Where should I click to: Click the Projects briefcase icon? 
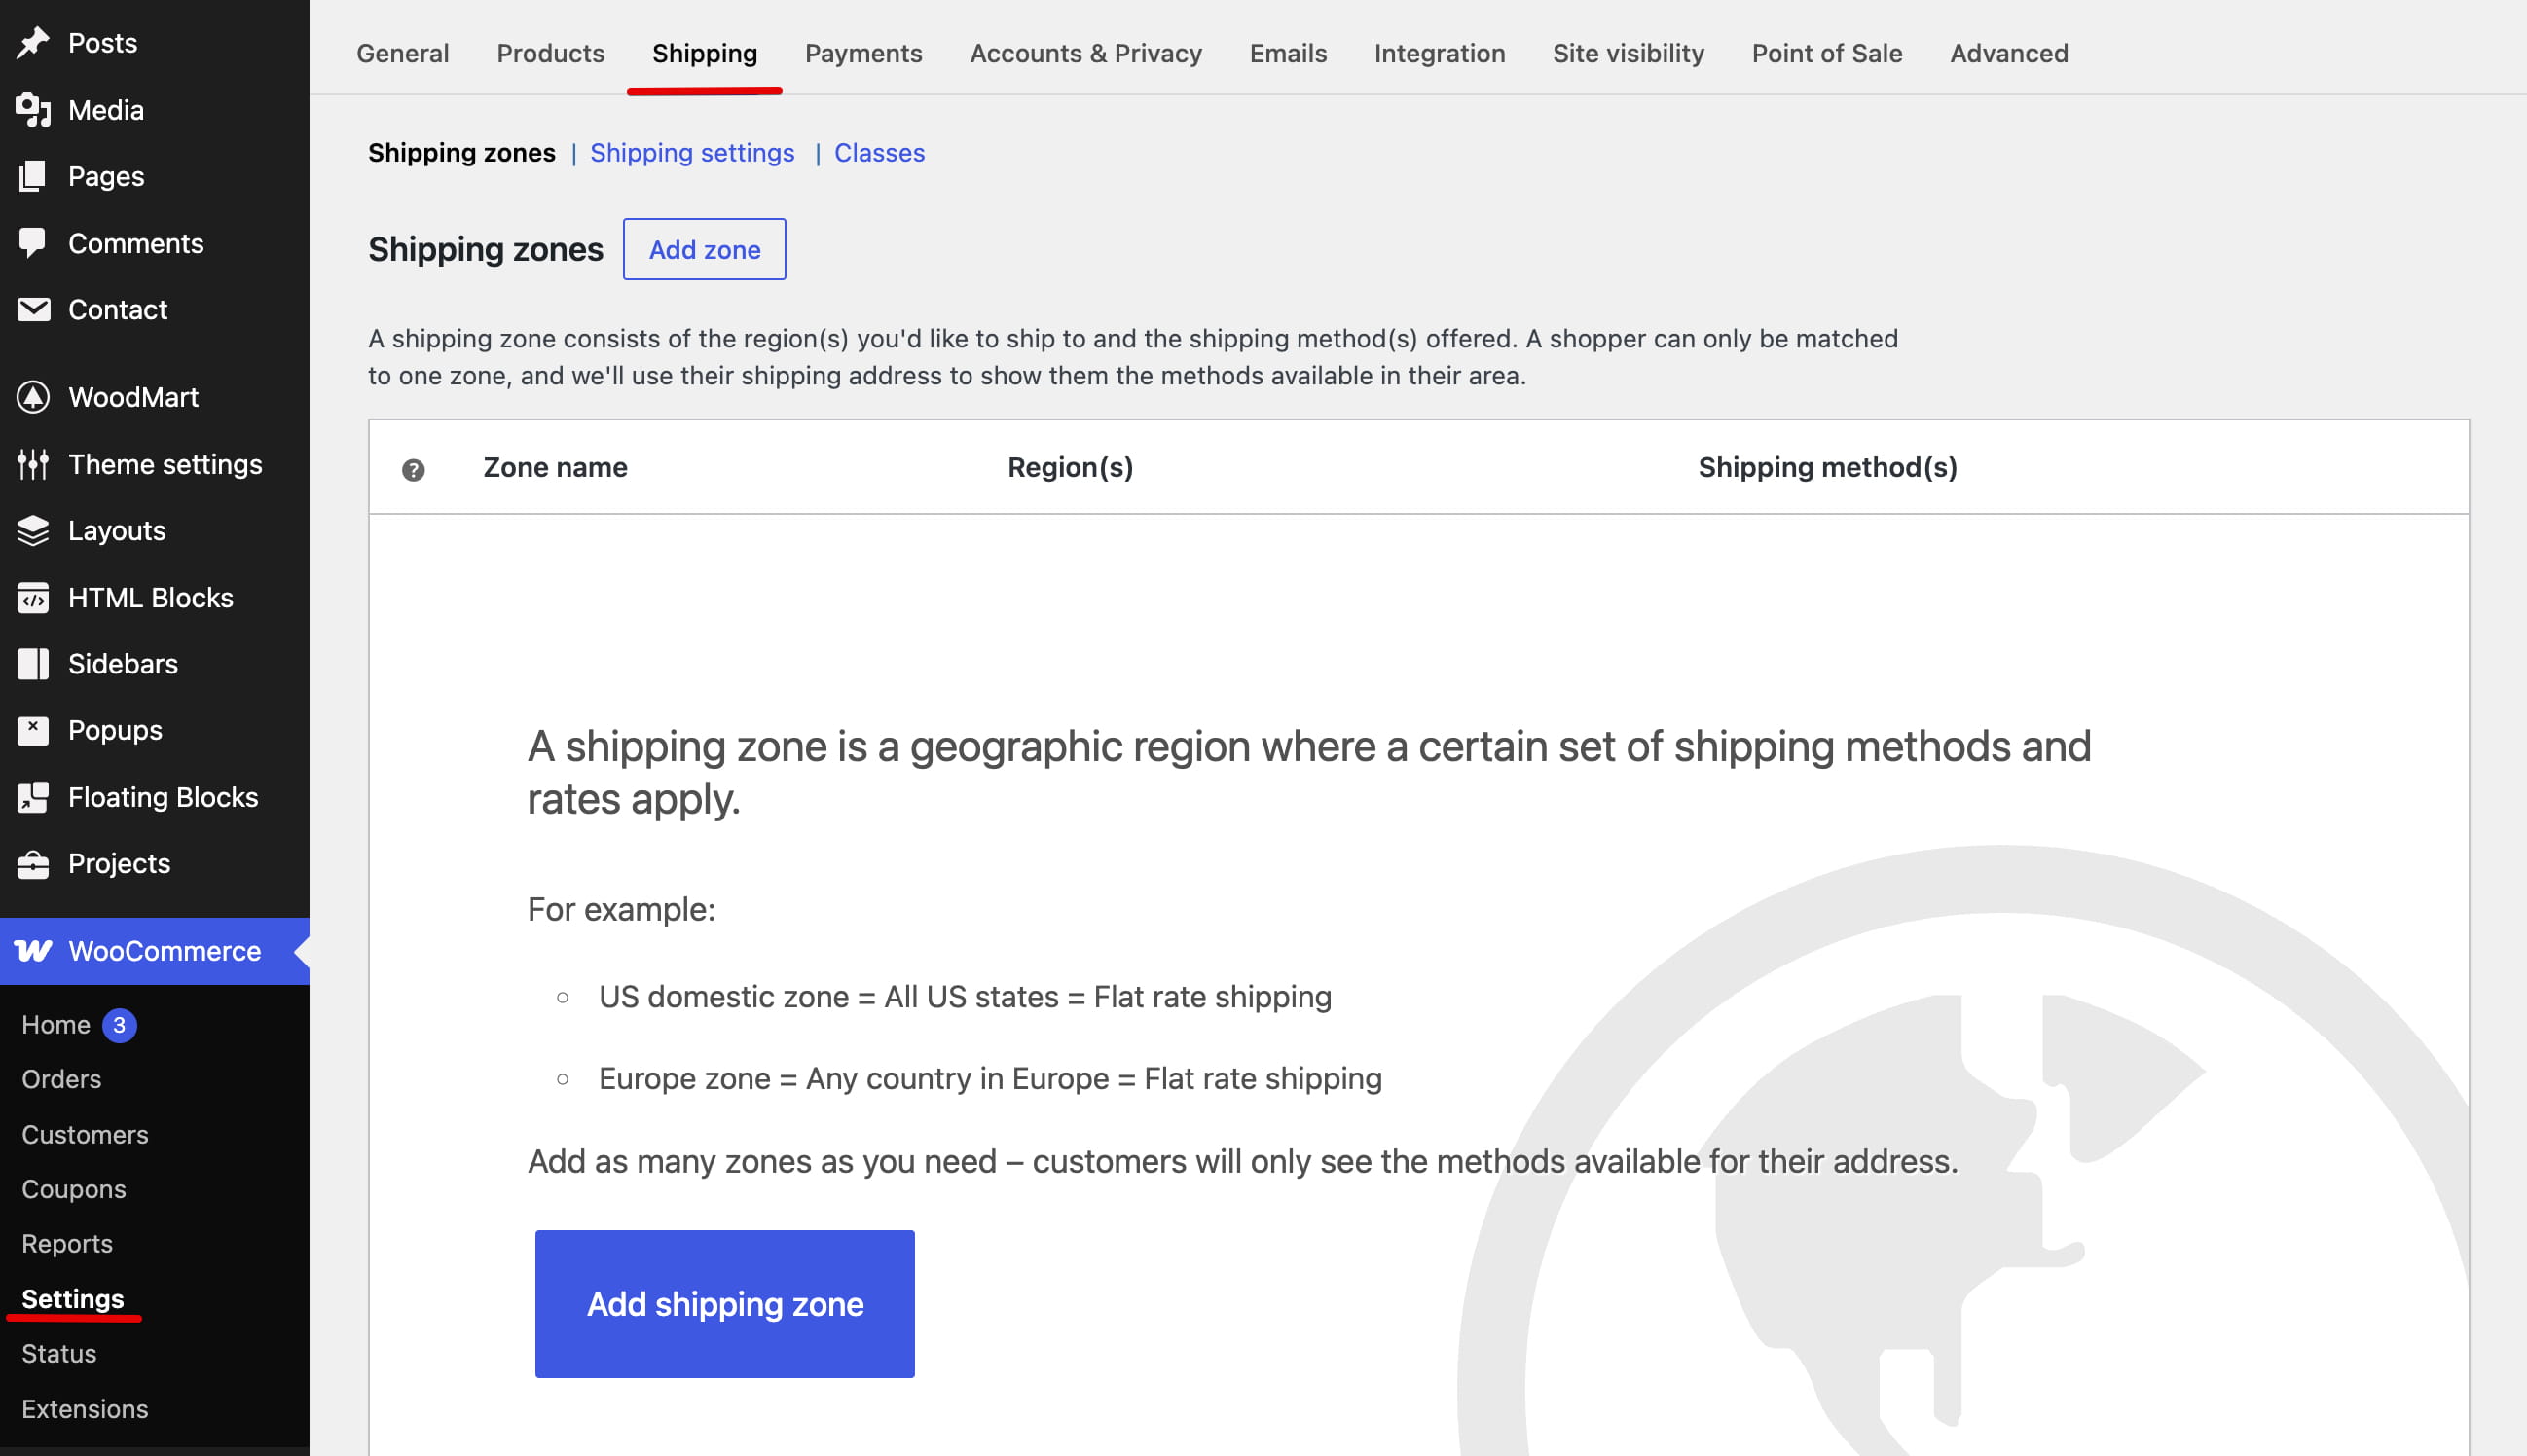click(33, 863)
